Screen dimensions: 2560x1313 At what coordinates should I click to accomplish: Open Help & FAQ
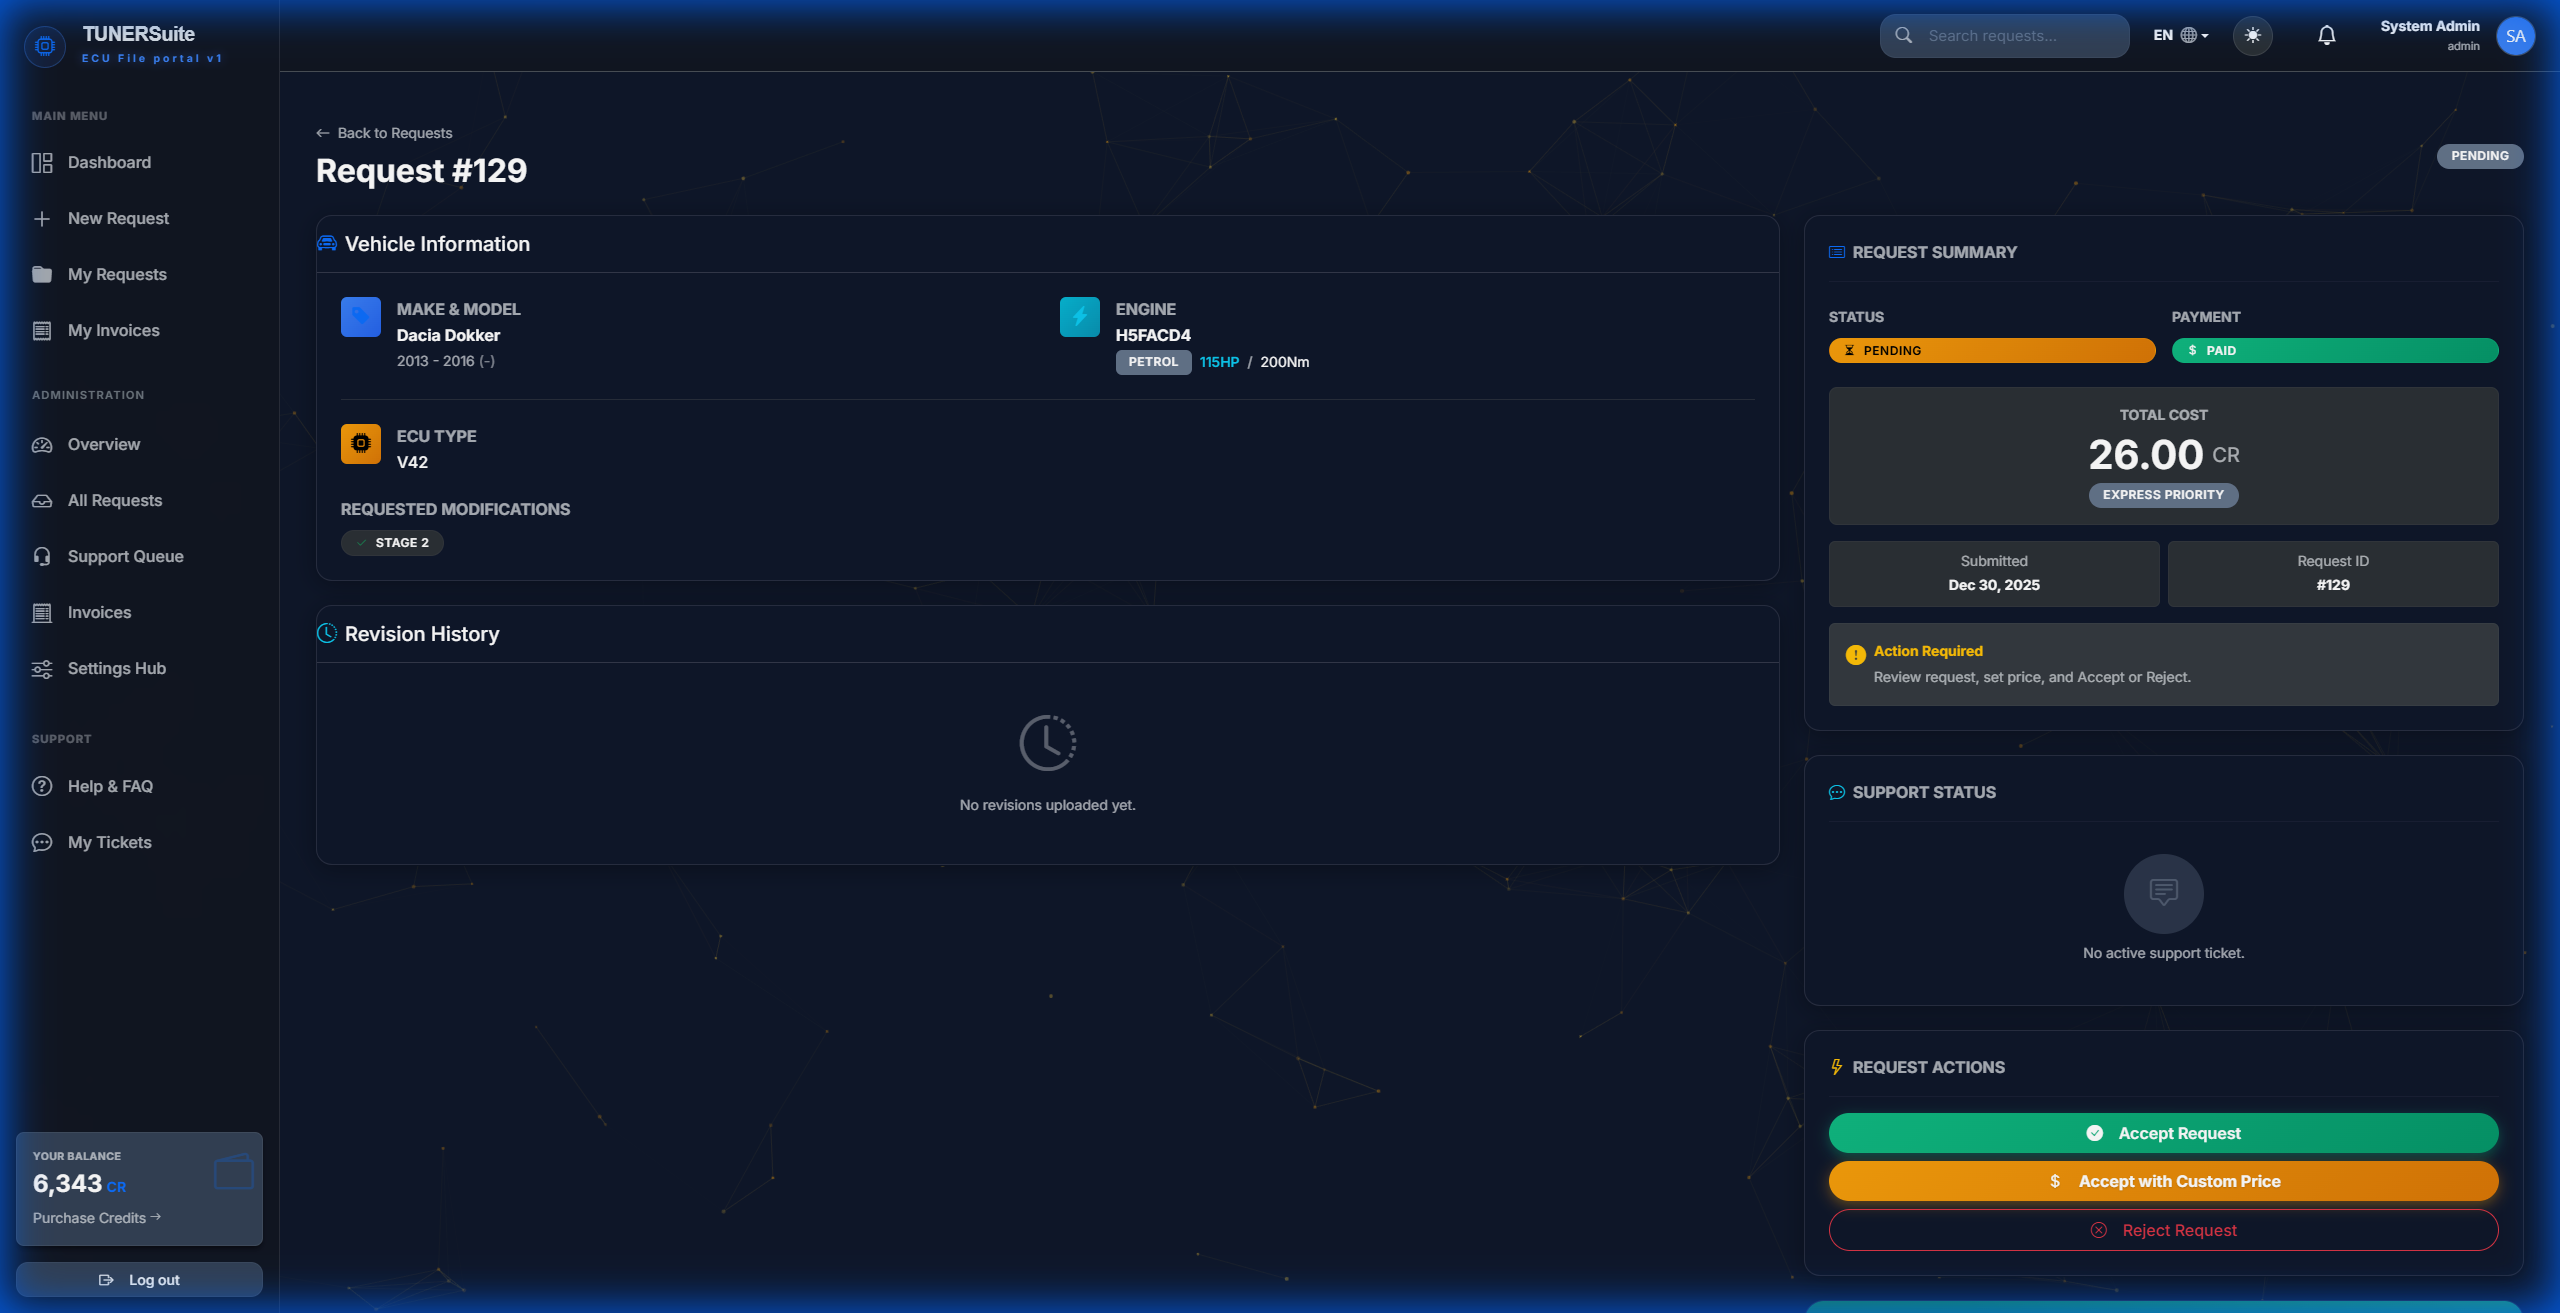click(x=109, y=786)
